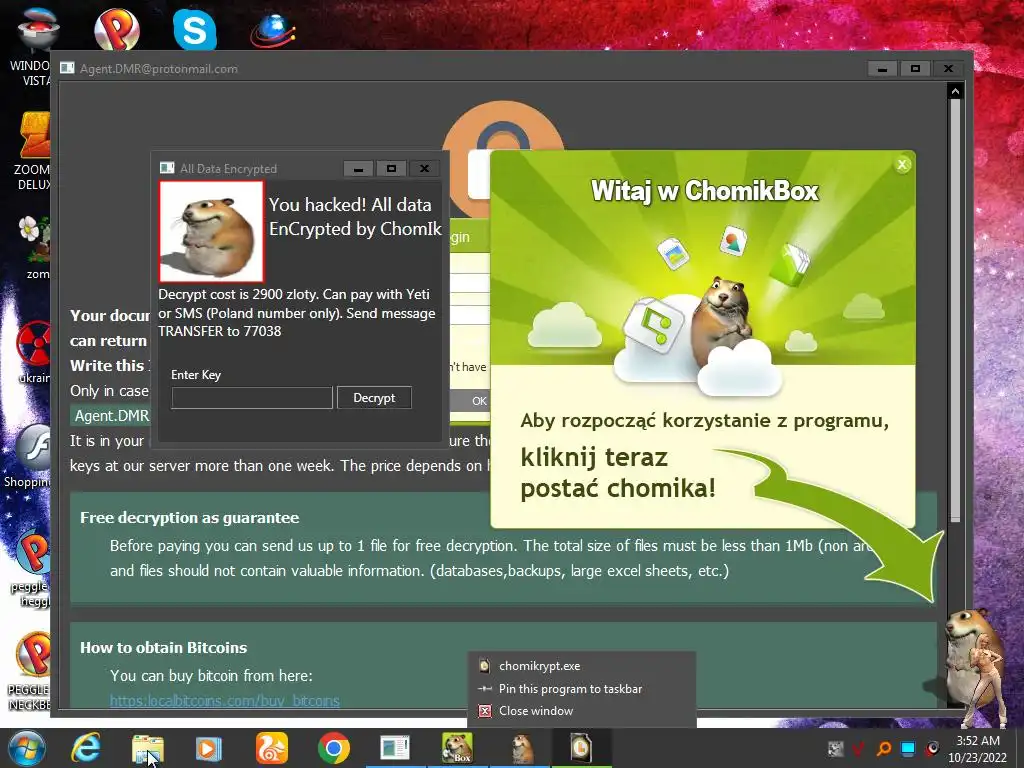Choose Close window in the jump list
1024x768 pixels.
click(x=535, y=711)
